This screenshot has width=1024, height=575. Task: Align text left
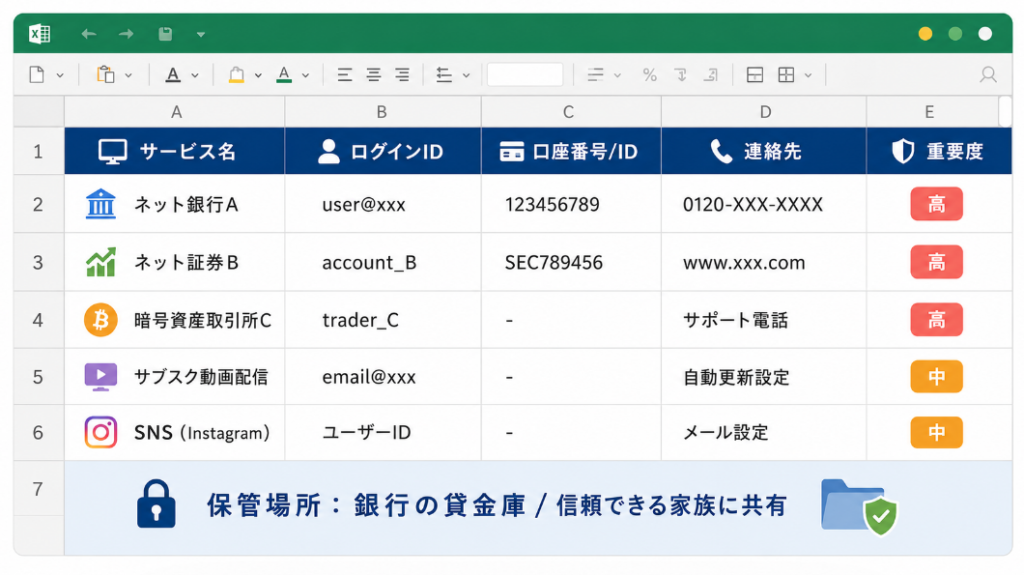pos(345,75)
